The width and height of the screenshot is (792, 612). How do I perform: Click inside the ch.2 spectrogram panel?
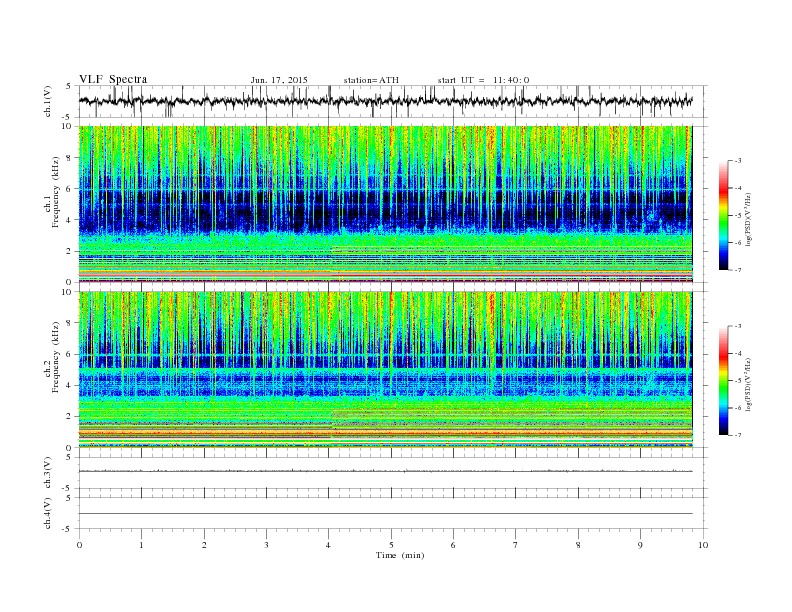click(x=385, y=370)
